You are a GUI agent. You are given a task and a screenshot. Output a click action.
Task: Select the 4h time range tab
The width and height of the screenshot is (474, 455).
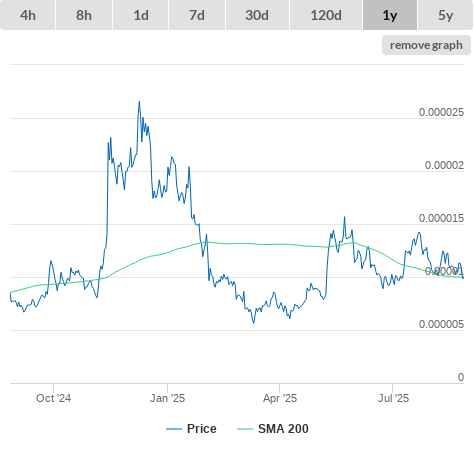point(28,15)
